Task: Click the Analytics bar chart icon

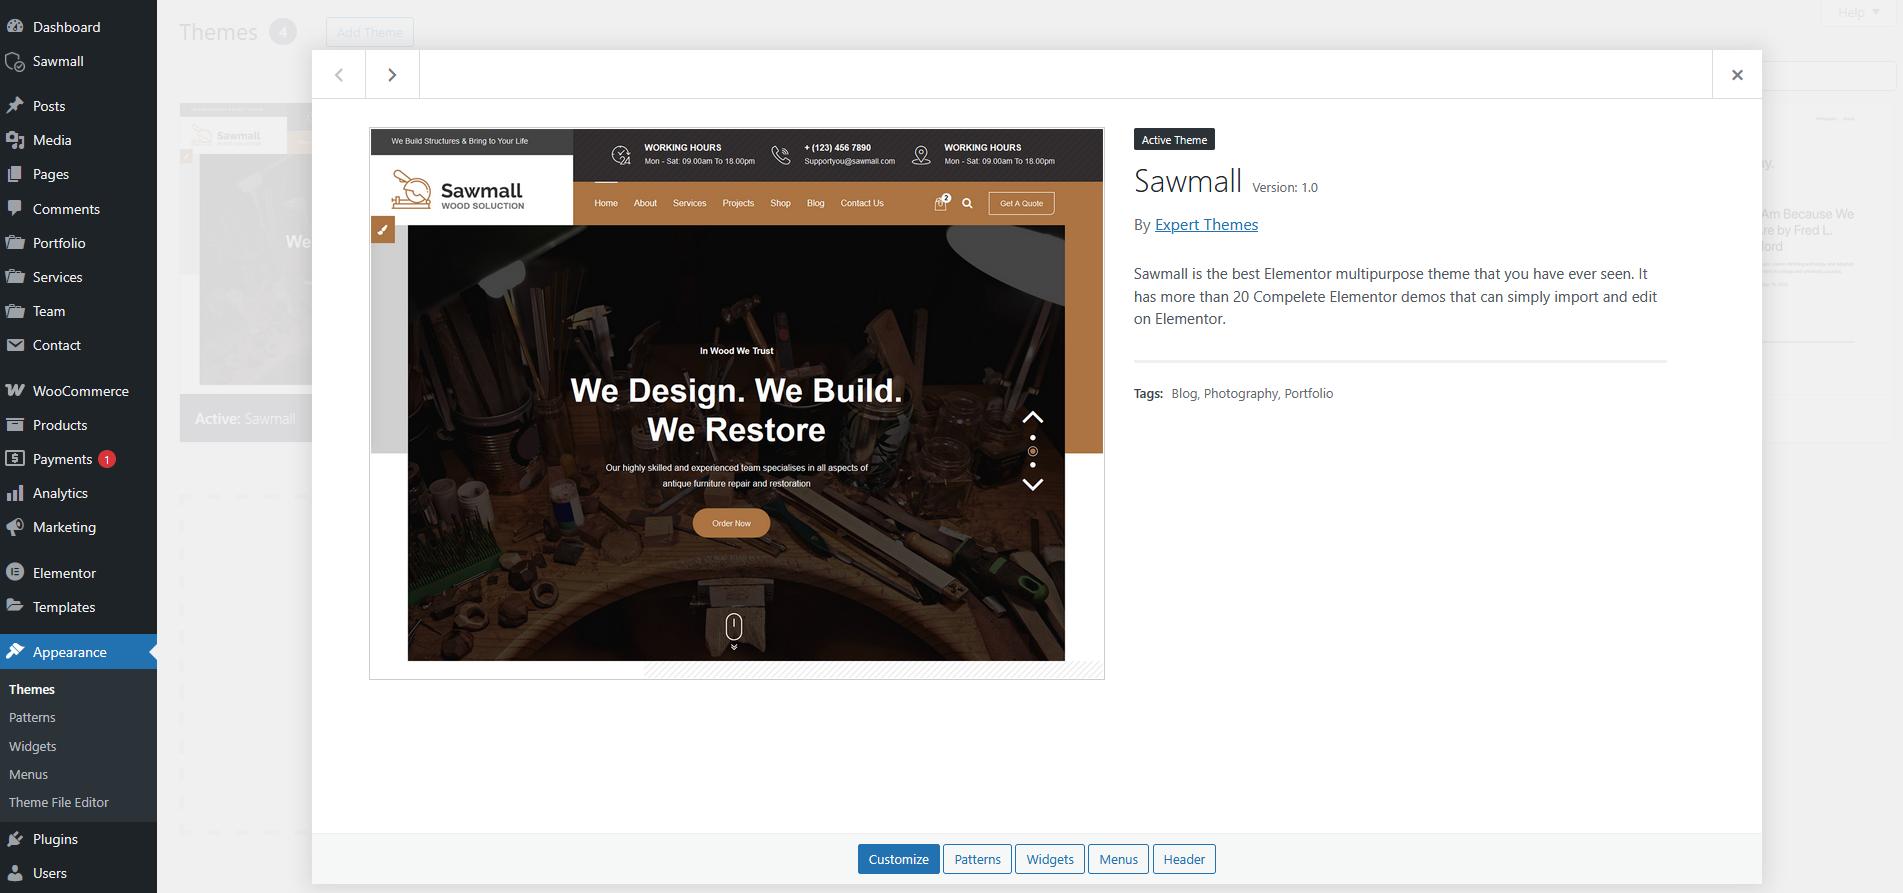Action: tap(15, 493)
